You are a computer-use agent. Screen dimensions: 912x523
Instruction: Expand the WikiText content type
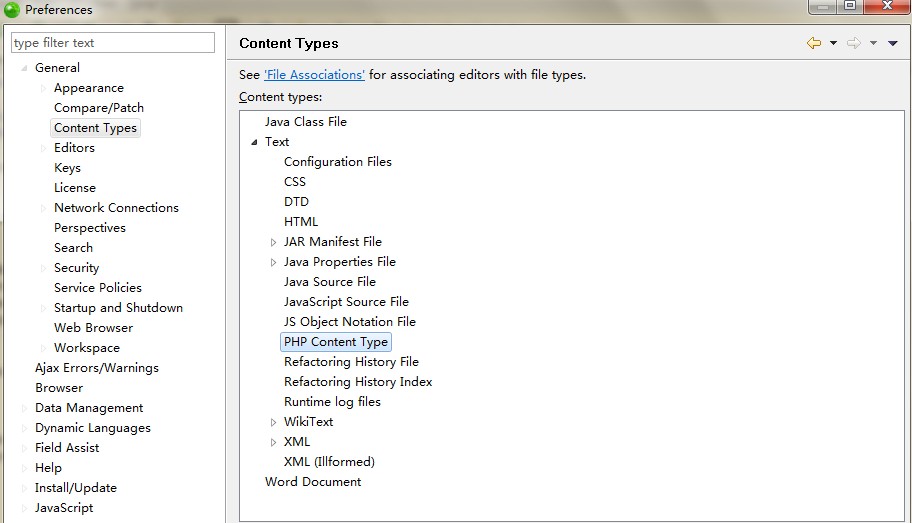pos(273,422)
